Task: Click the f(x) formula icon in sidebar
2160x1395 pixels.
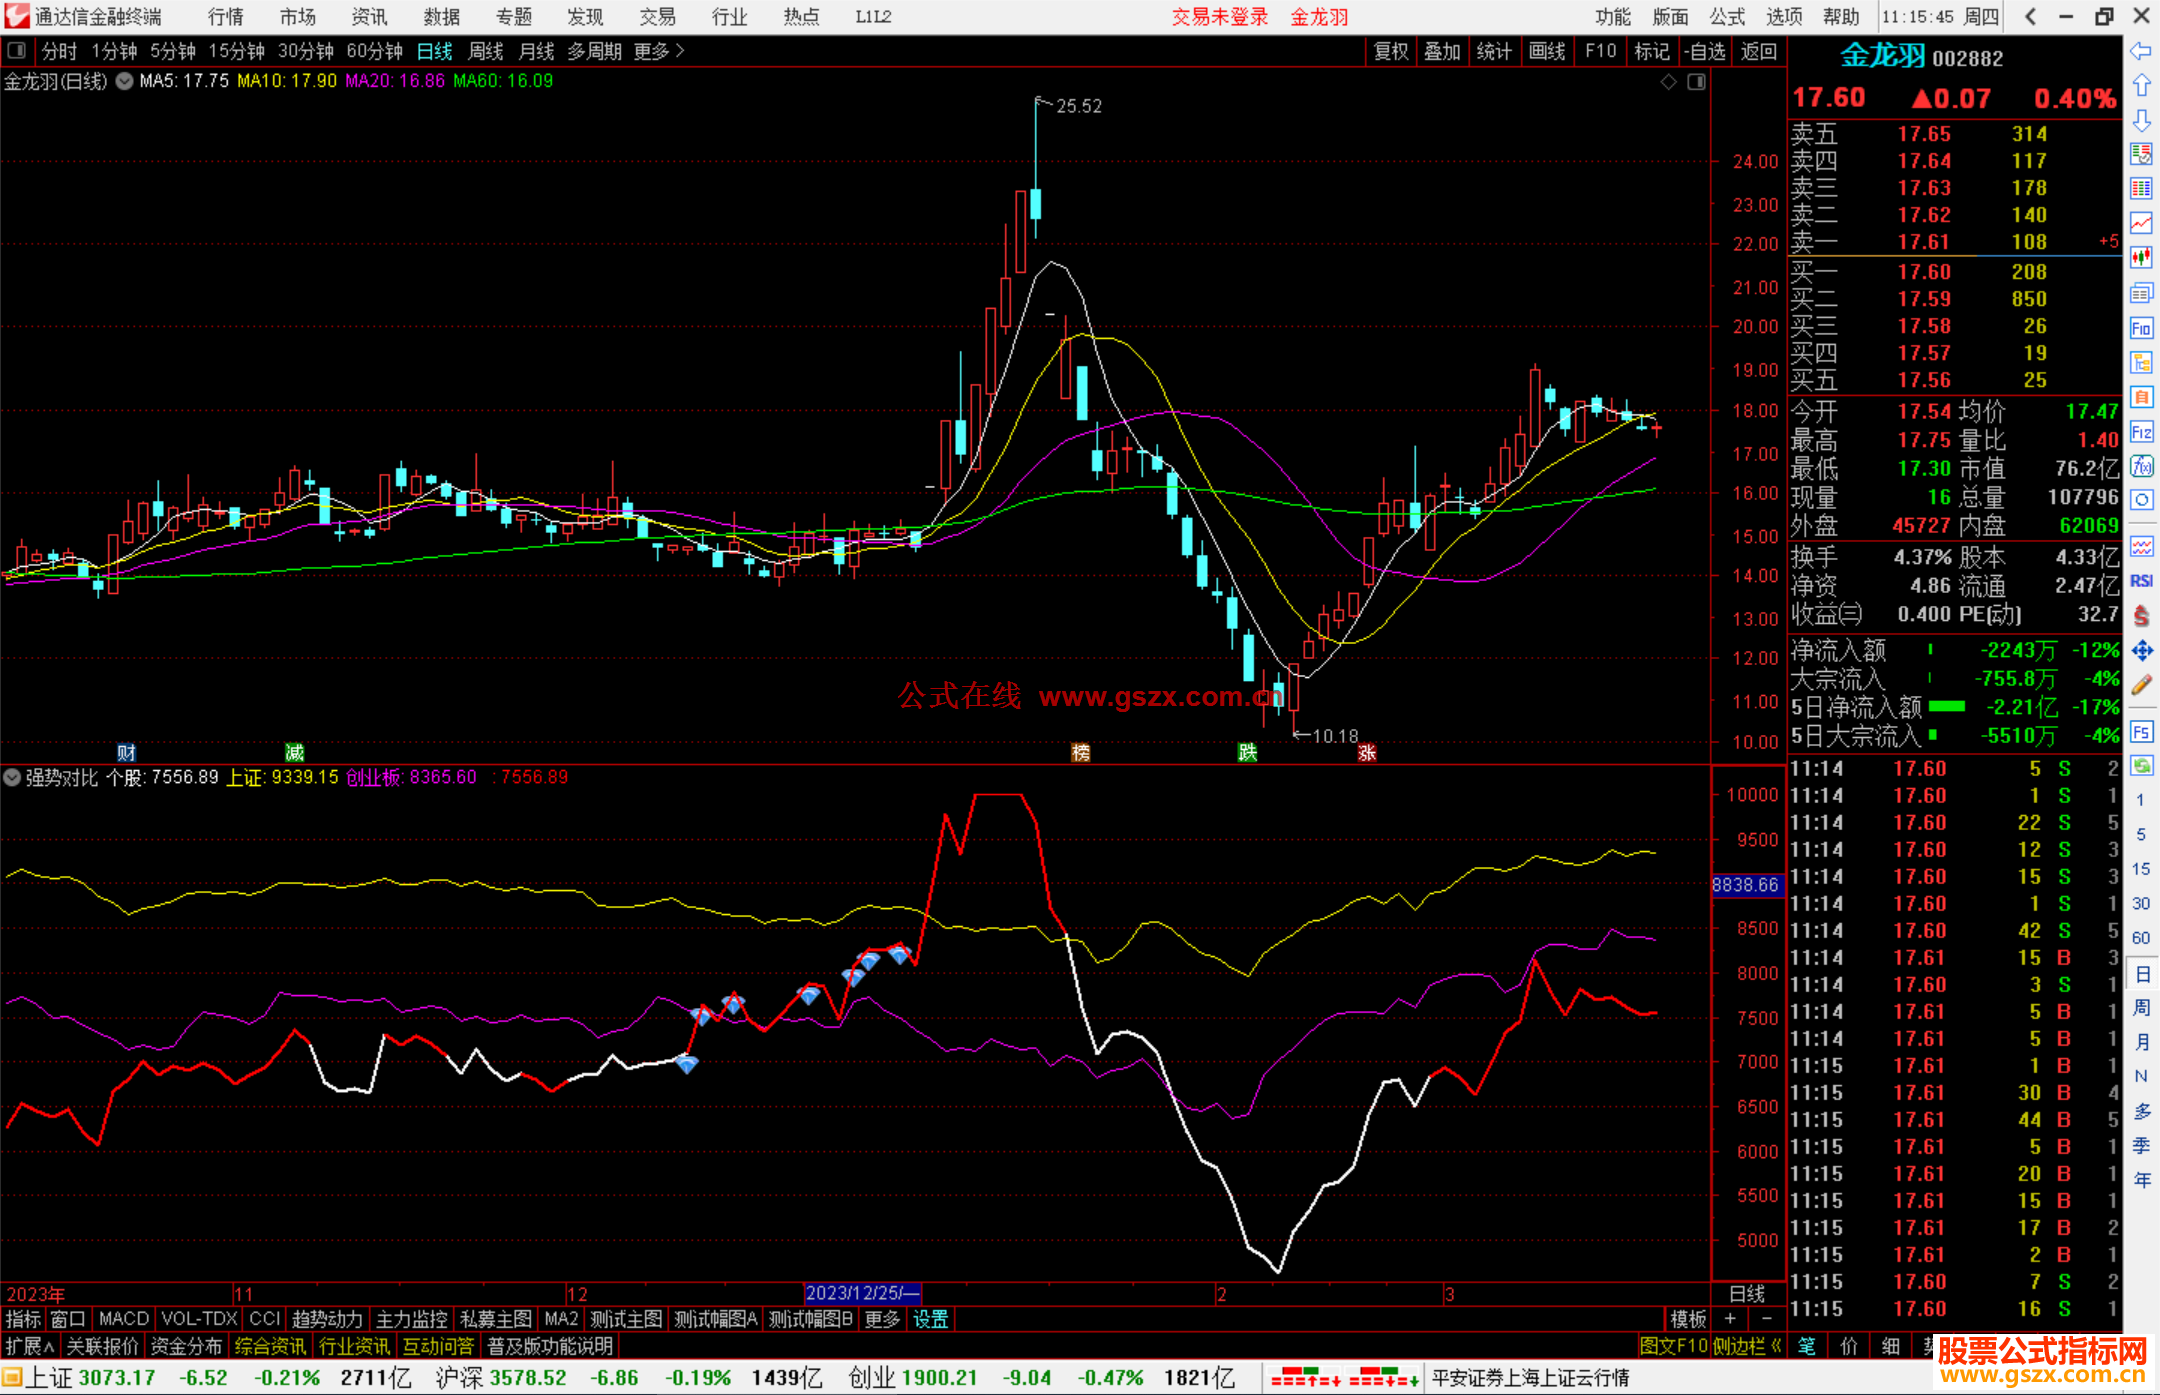Action: coord(2141,466)
